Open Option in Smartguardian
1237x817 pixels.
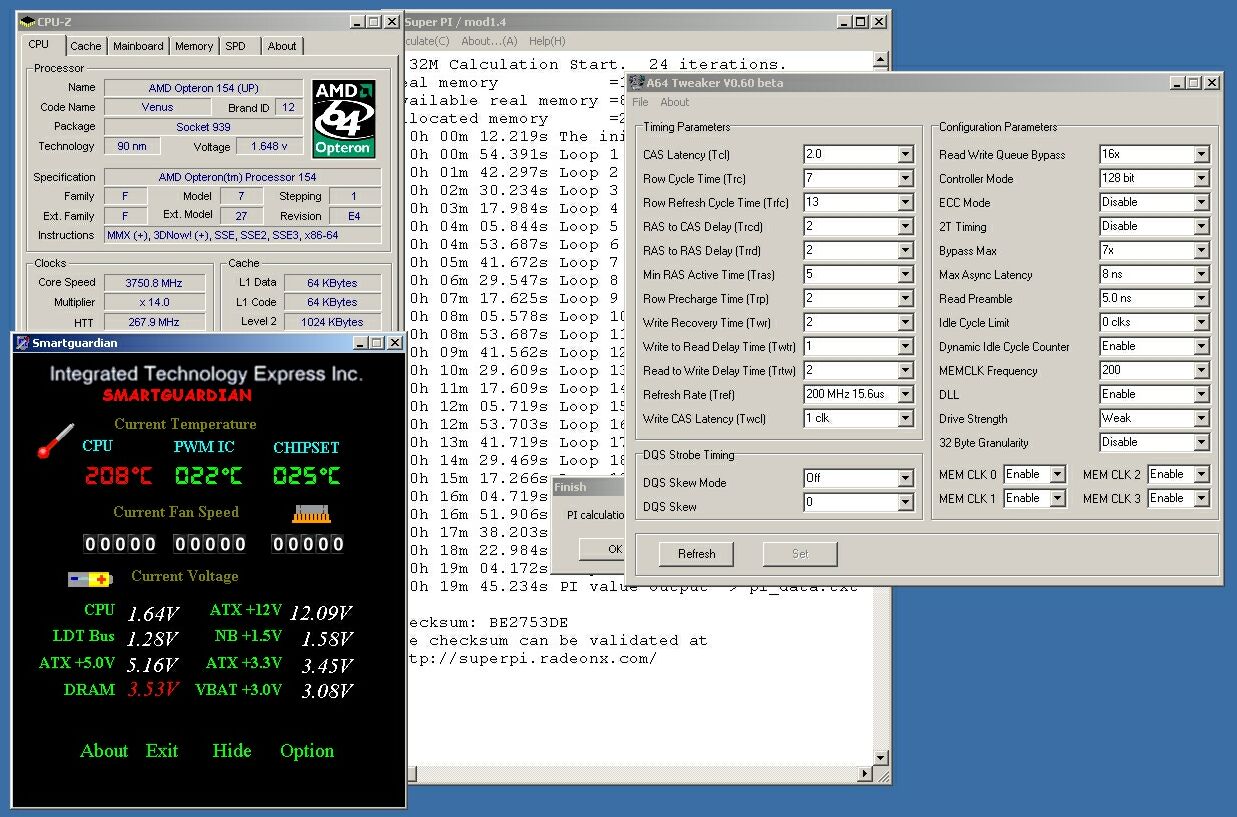click(307, 751)
